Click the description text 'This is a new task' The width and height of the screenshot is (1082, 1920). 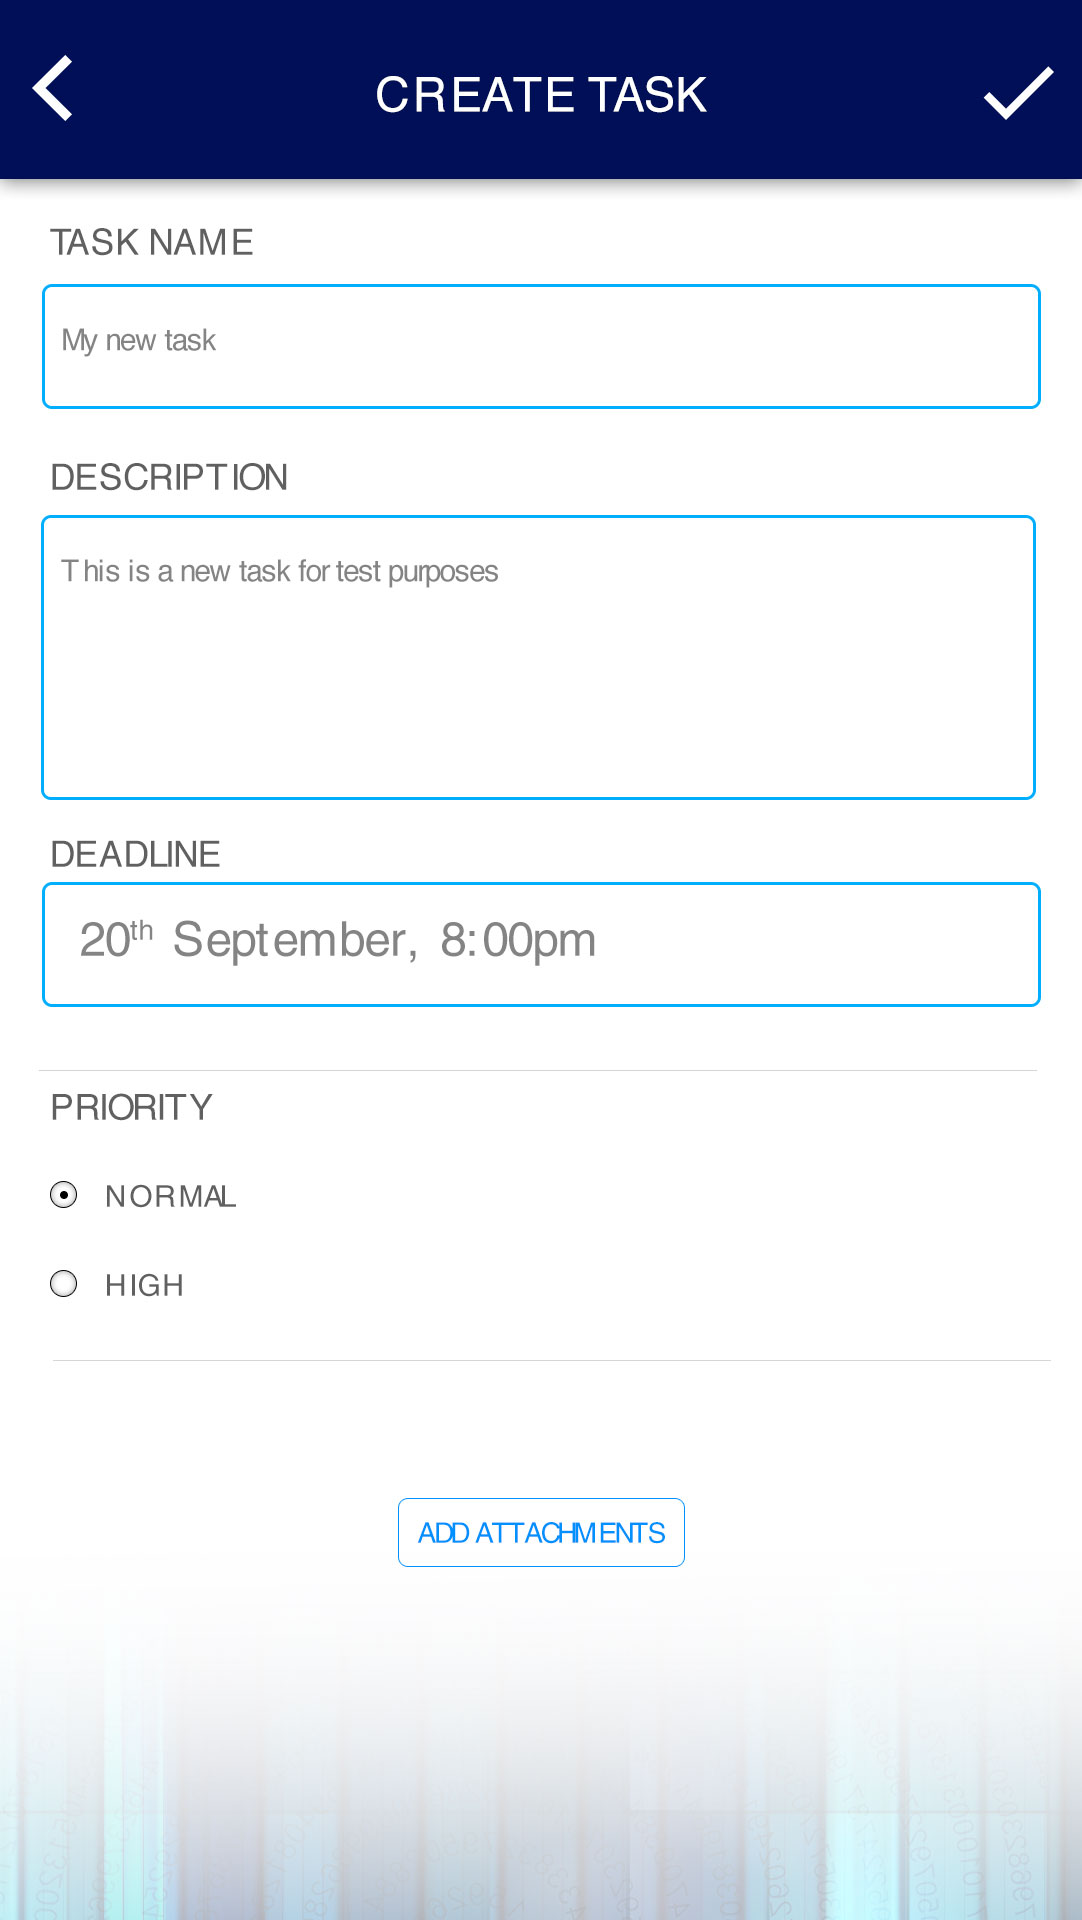coord(279,571)
